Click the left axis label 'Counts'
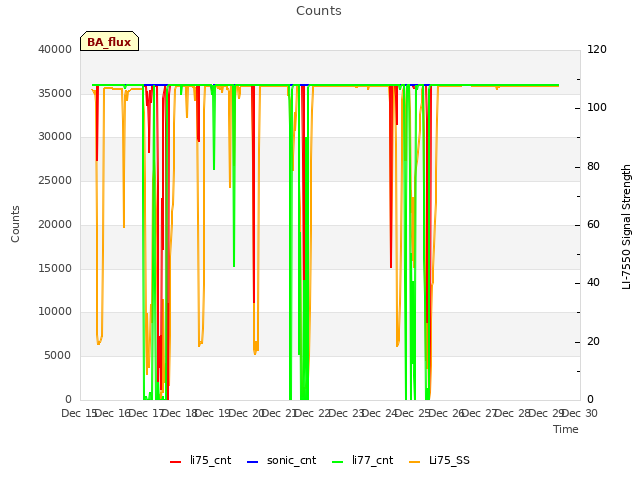The height and width of the screenshot is (480, 640). point(15,224)
